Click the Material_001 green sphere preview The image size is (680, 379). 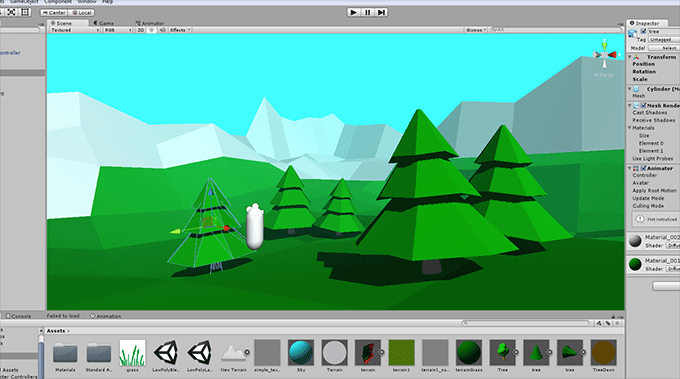click(635, 264)
